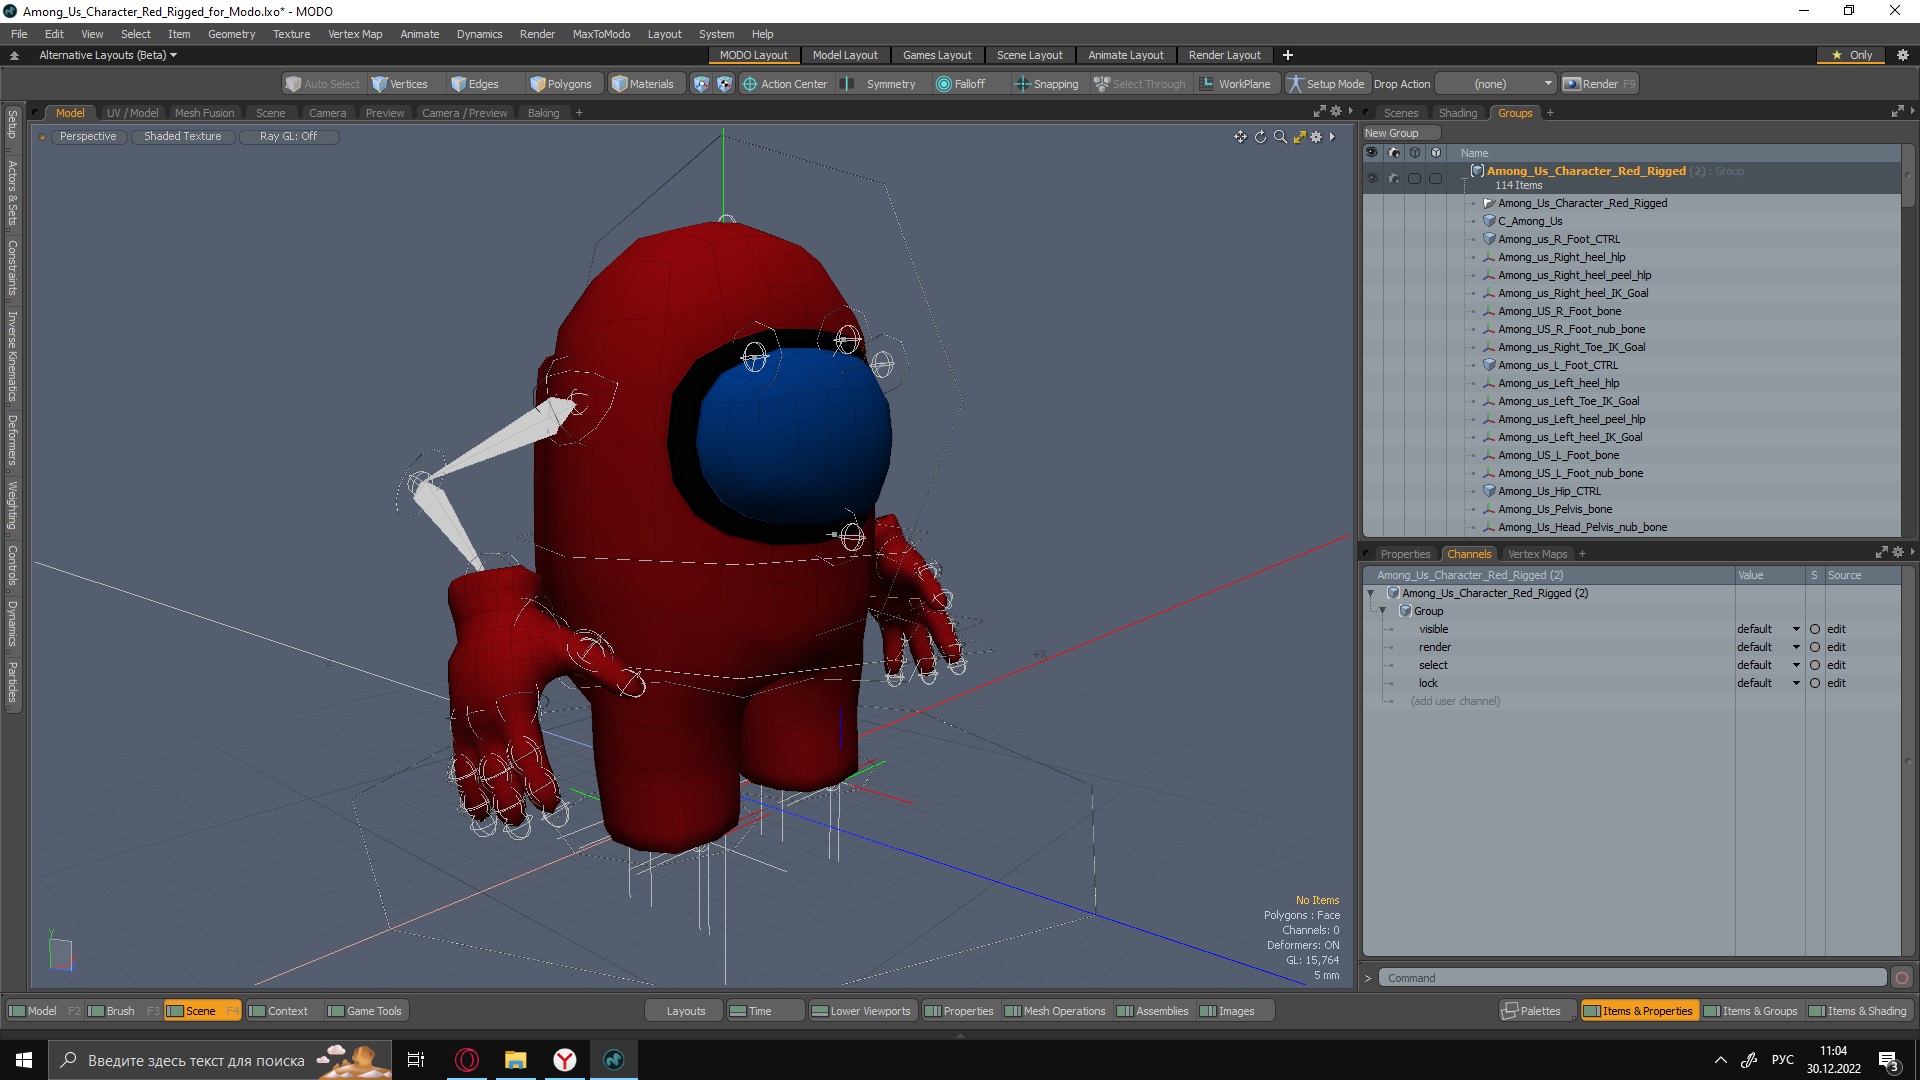Viewport: 1920px width, 1080px height.
Task: Open the viewport settings gear
Action: click(1316, 137)
